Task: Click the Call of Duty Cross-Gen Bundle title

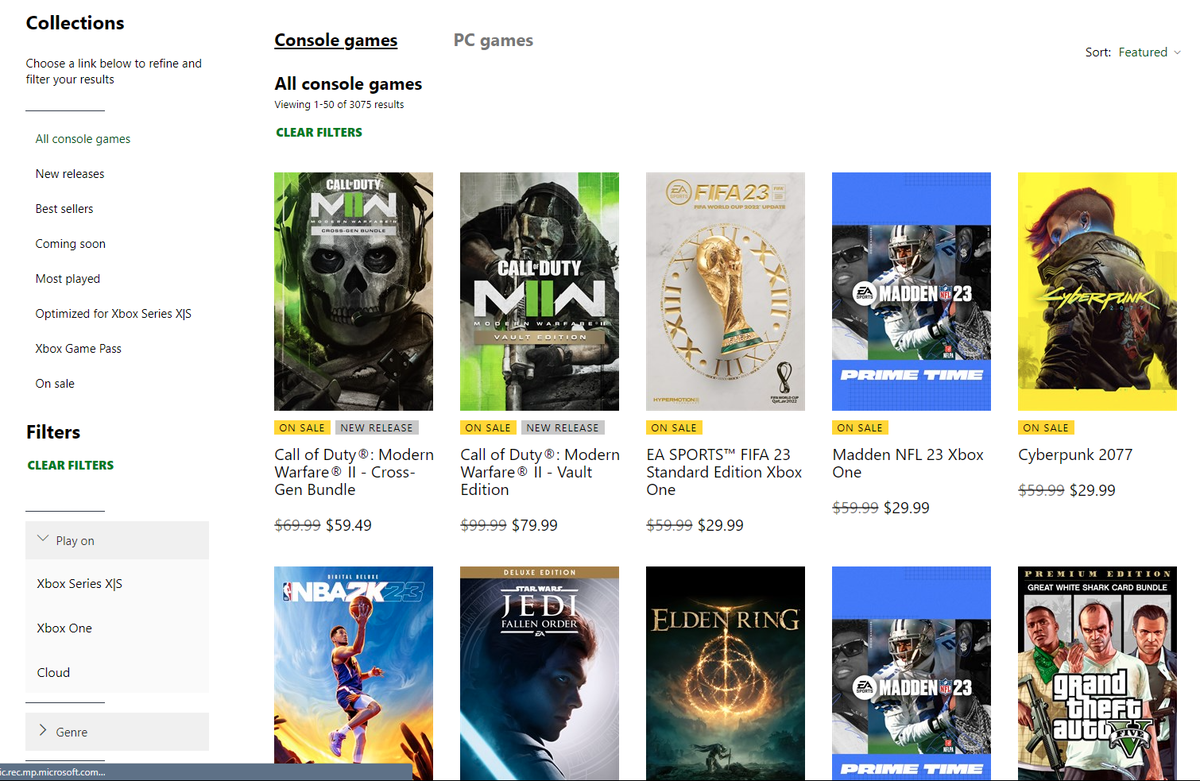Action: (x=354, y=472)
